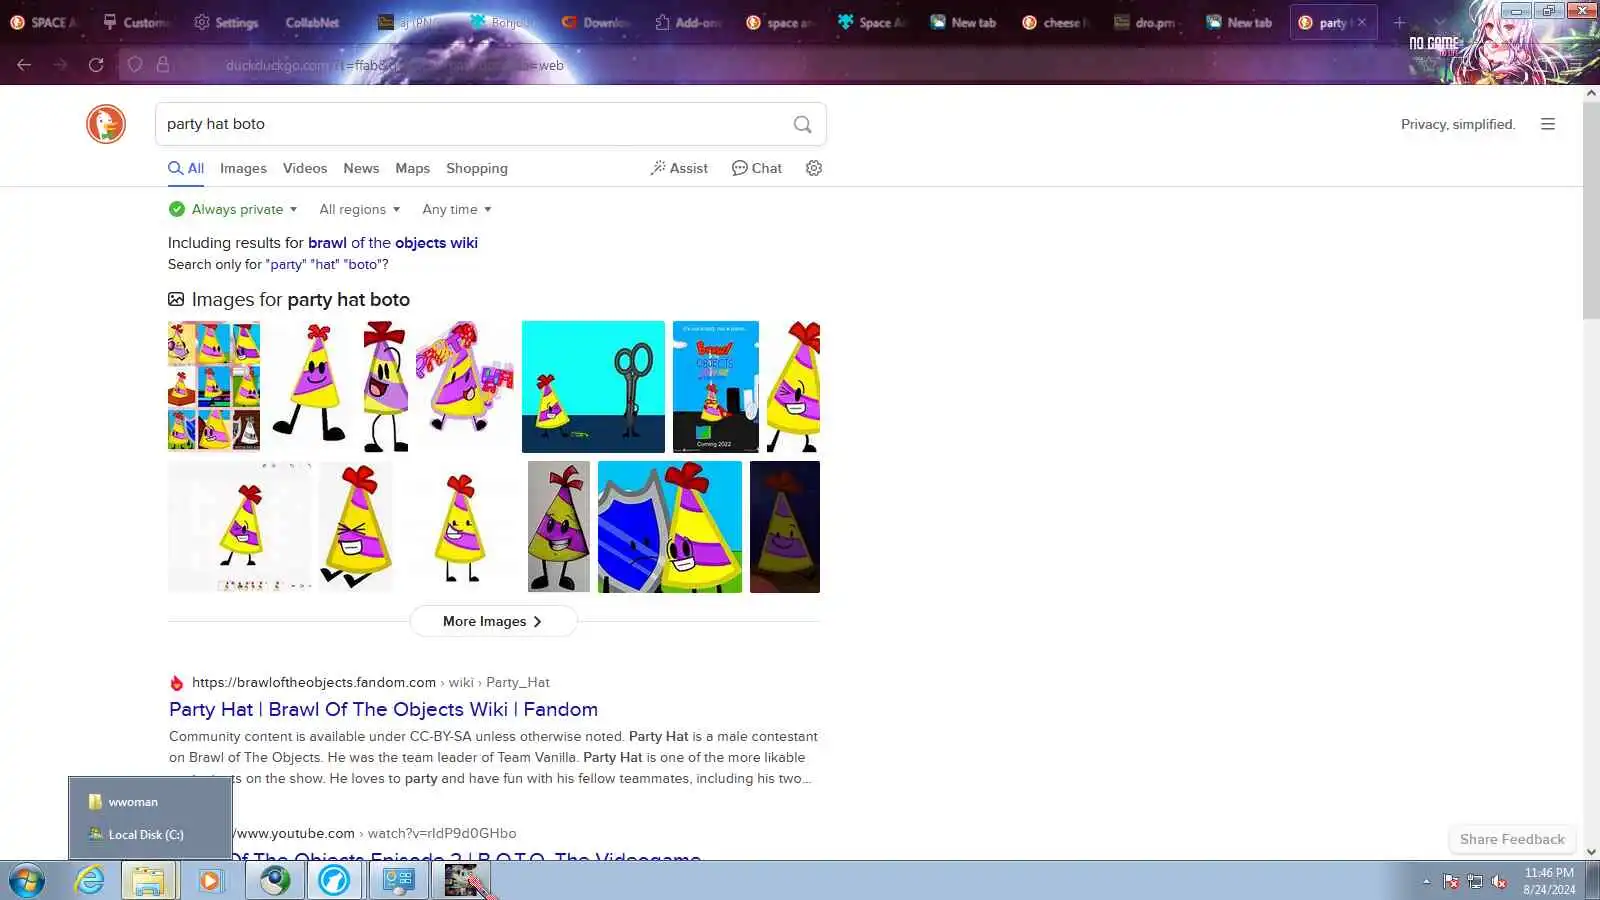Switch to the Images search tab
Viewport: 1600px width, 900px height.
(x=243, y=168)
